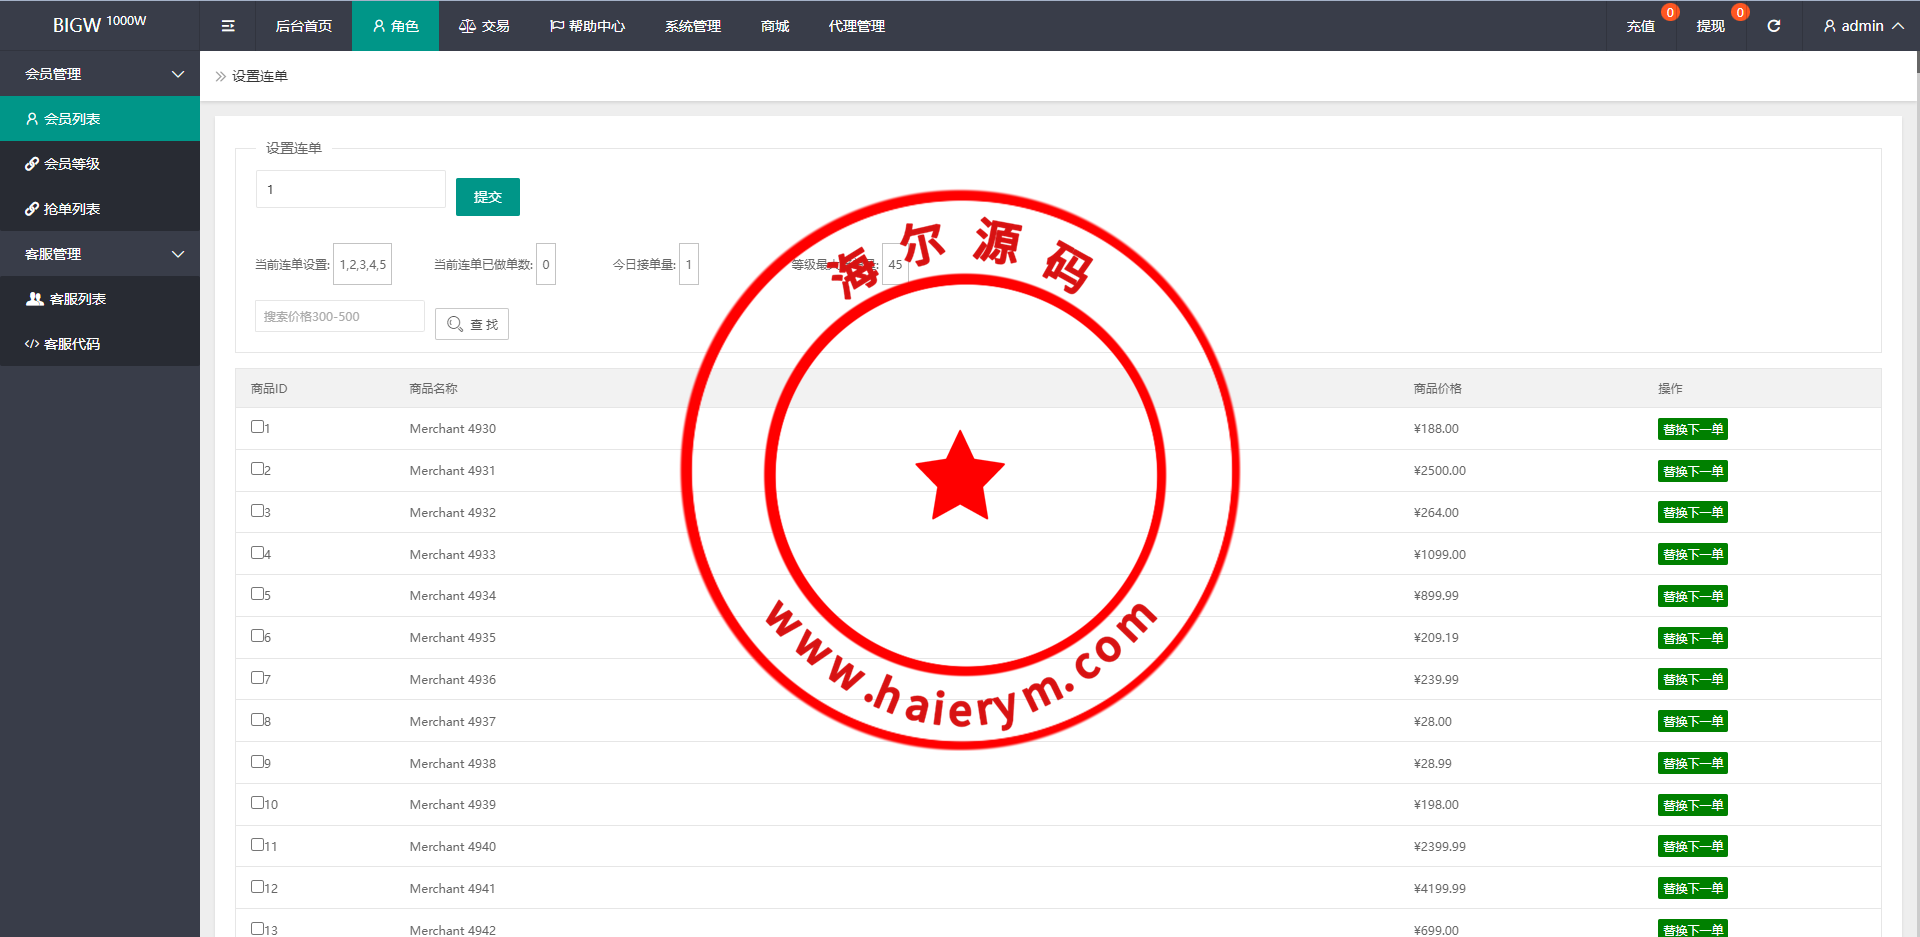The height and width of the screenshot is (937, 1920).
Task: Open the 系统管理 top menu
Action: coord(692,26)
